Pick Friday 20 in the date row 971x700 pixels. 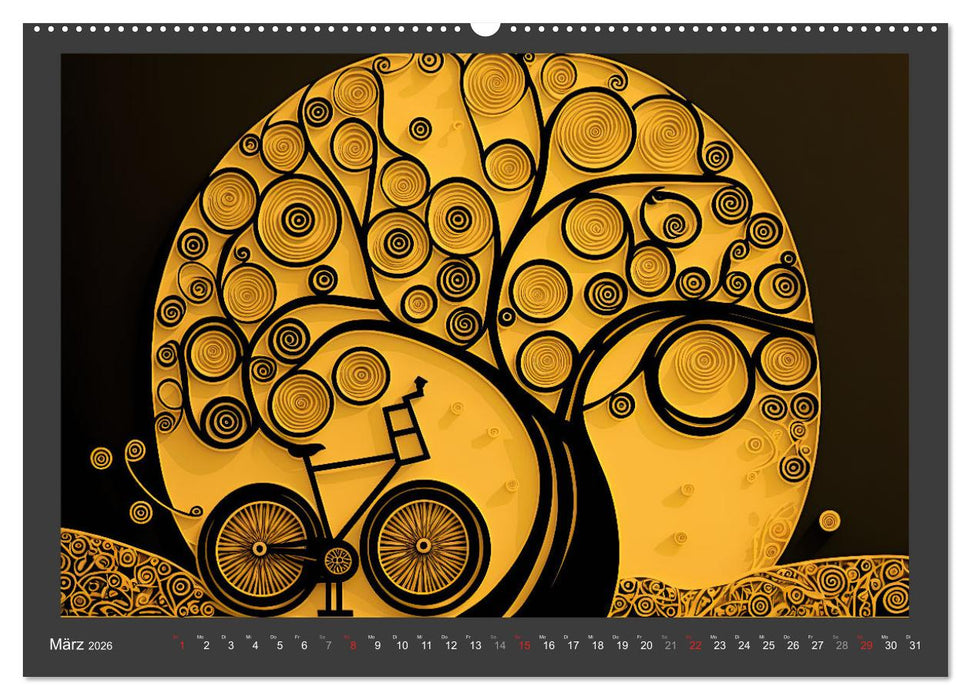[x=645, y=645]
